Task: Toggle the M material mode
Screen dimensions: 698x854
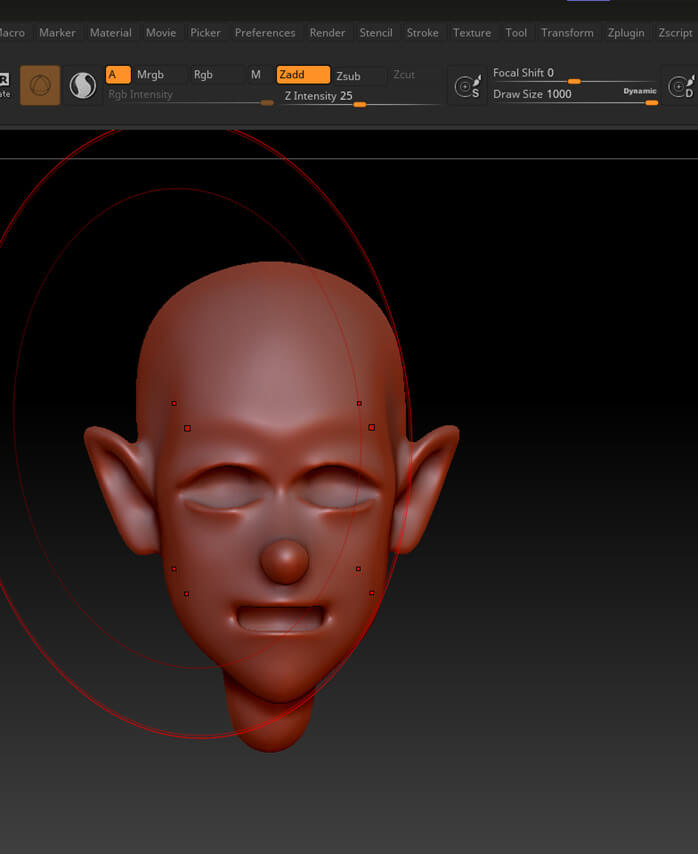Action: pyautogui.click(x=257, y=75)
